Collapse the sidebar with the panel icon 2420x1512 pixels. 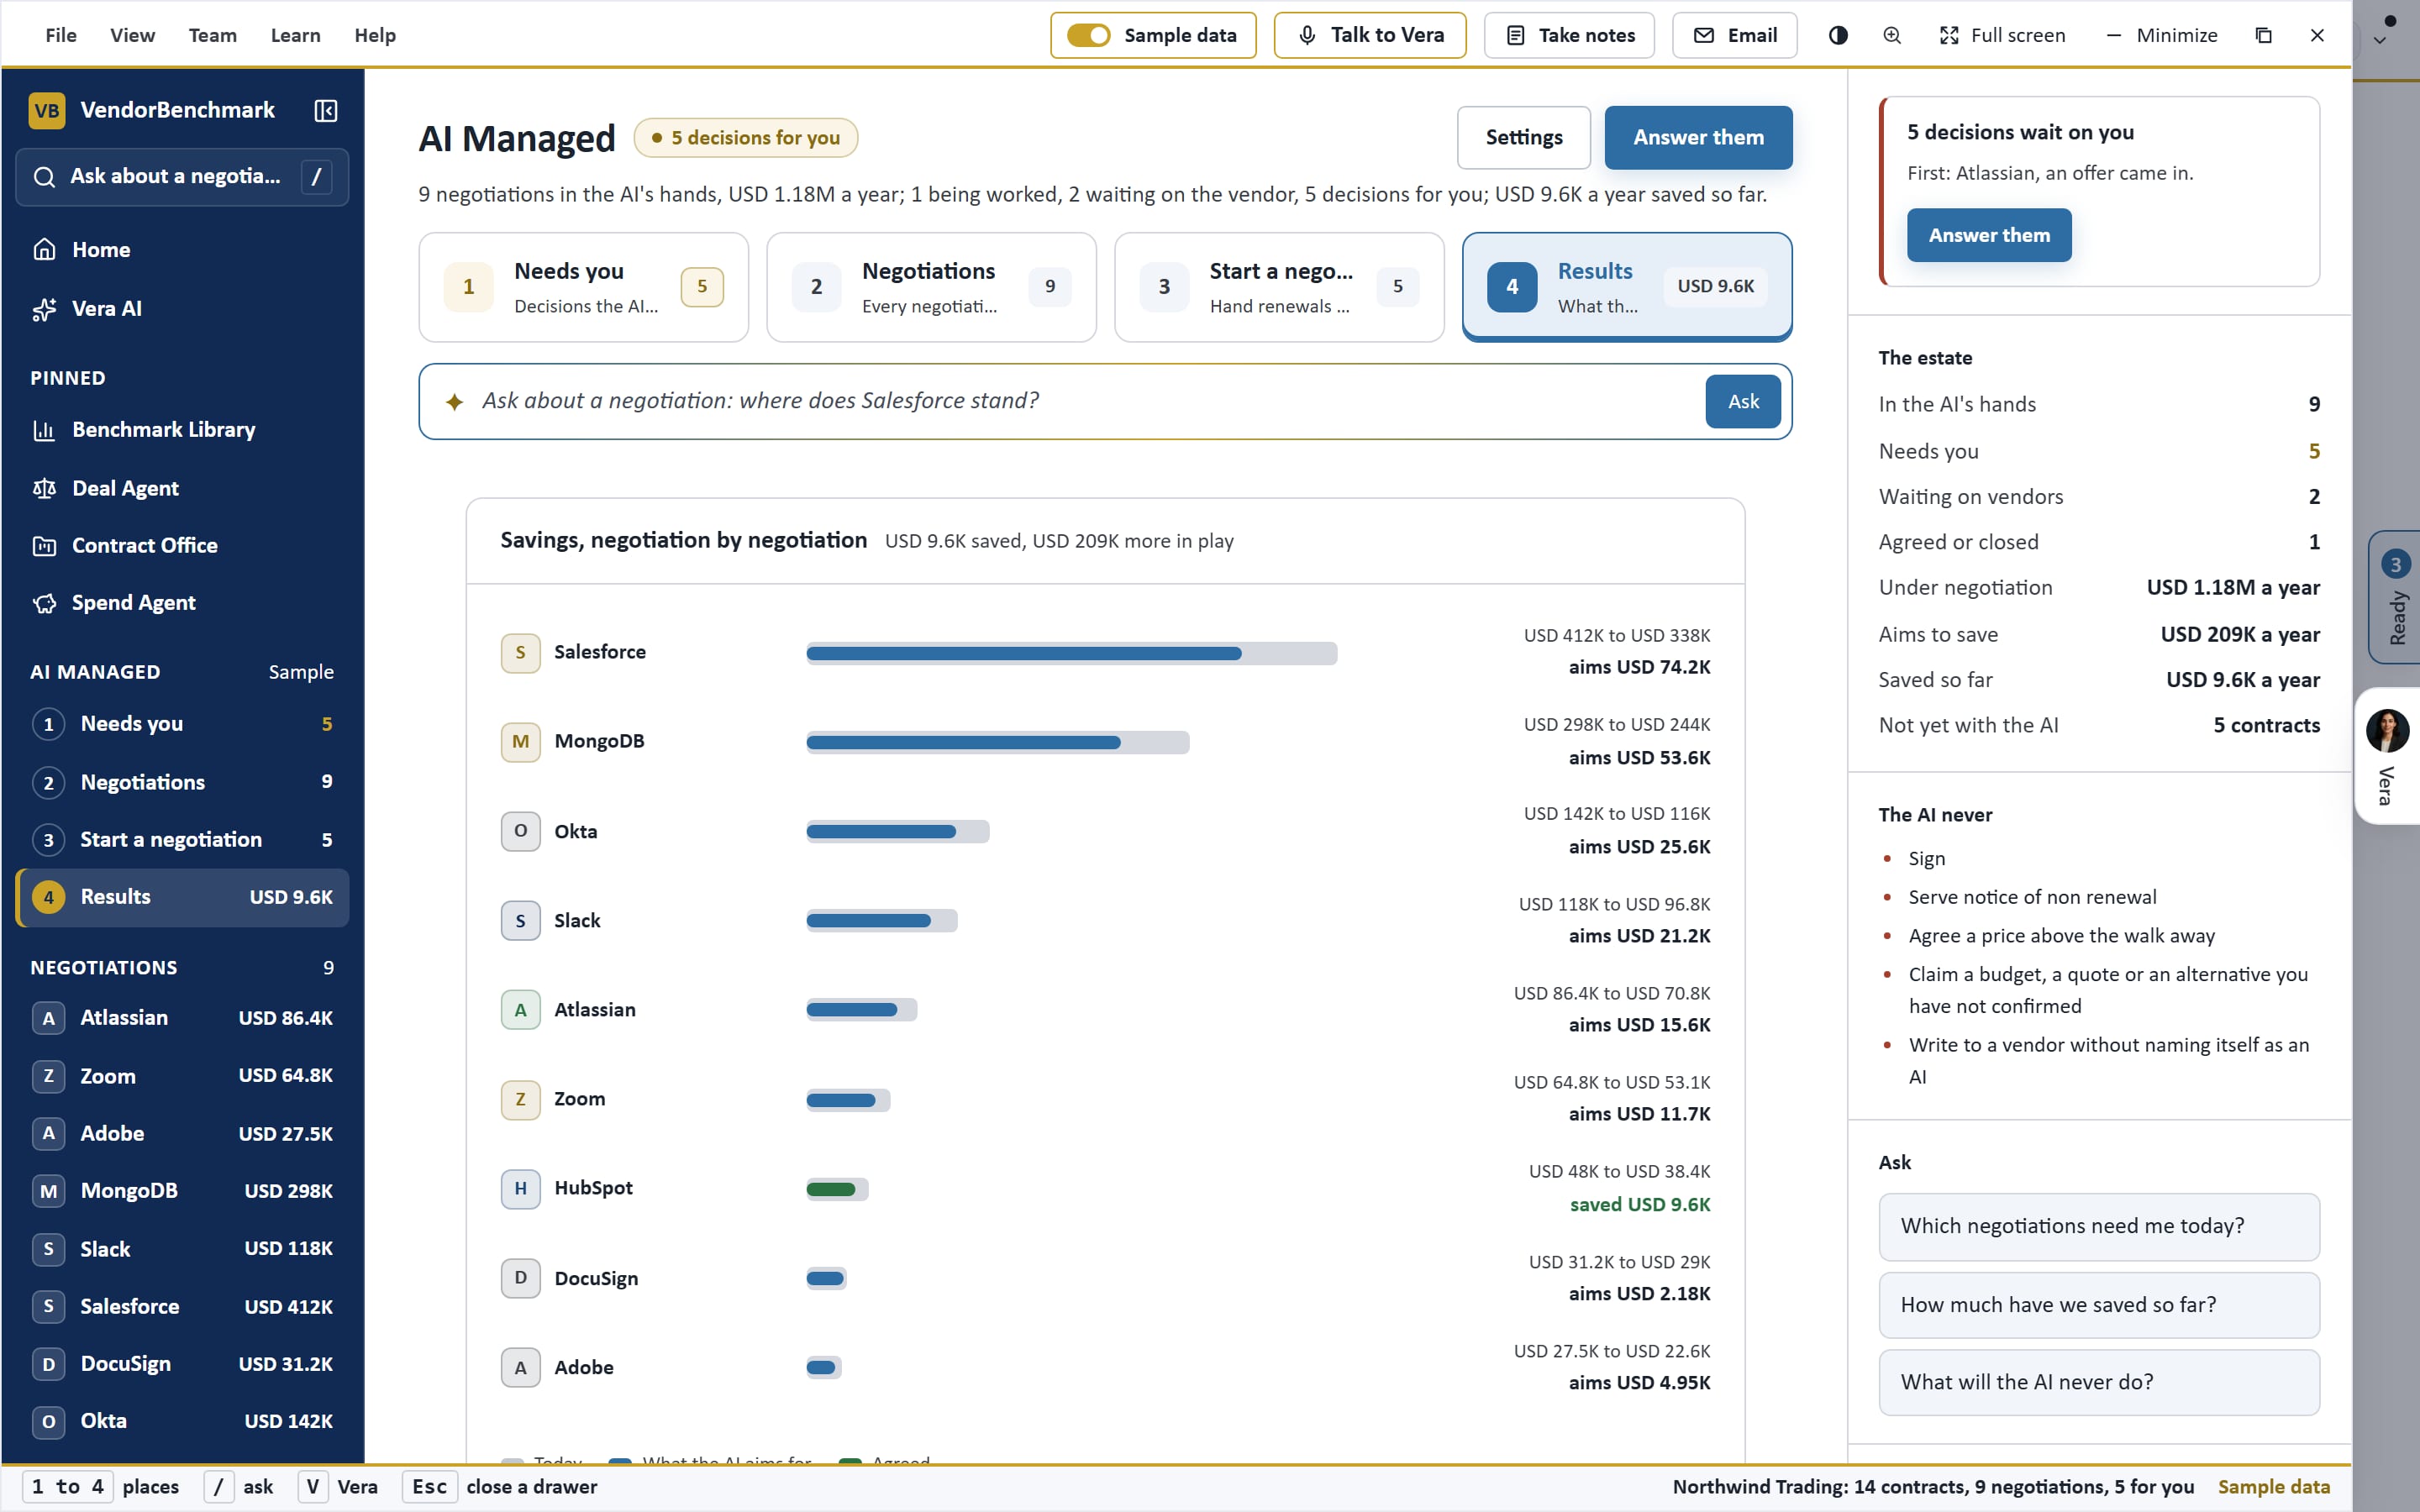(x=325, y=110)
